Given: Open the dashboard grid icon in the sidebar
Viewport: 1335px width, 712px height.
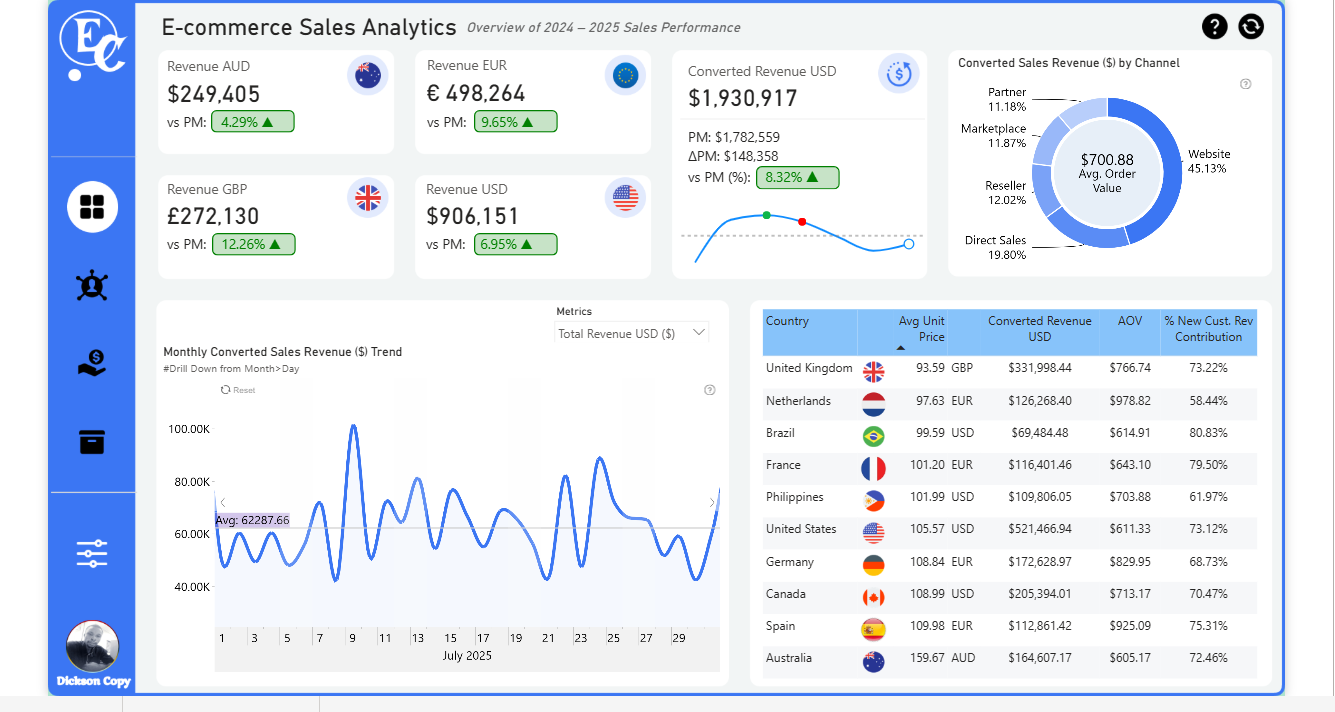Looking at the screenshot, I should [x=92, y=207].
